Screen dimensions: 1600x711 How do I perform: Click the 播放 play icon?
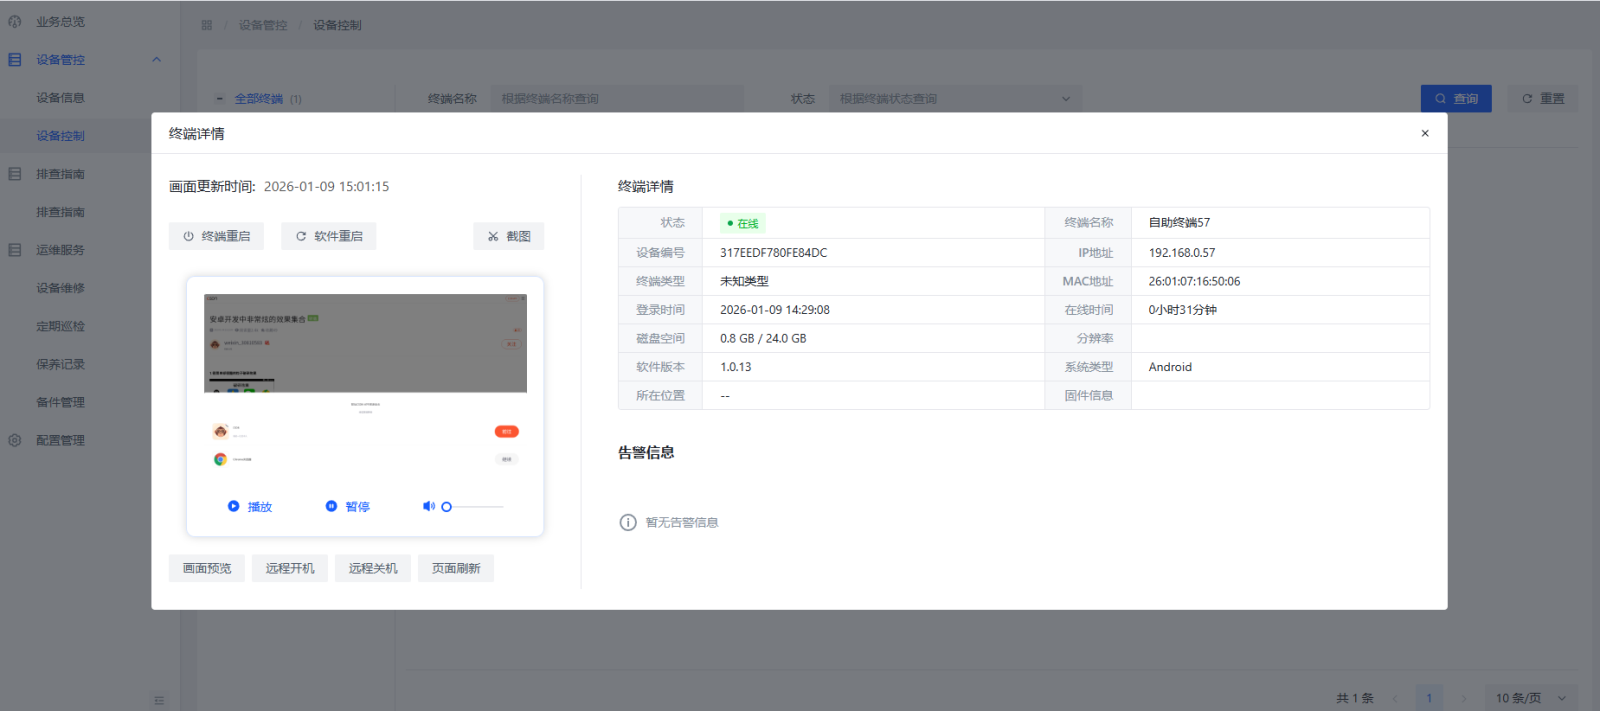click(233, 506)
